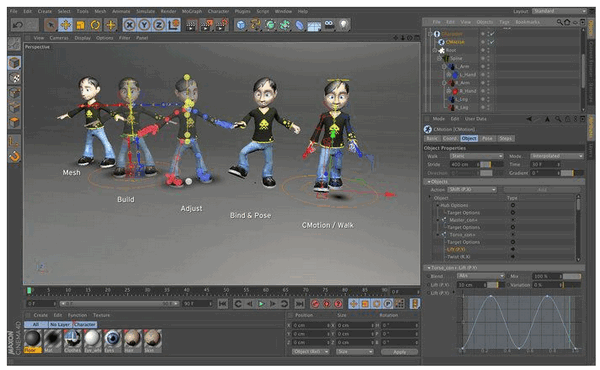Add a Light object
The width and height of the screenshot is (600, 370).
click(344, 25)
